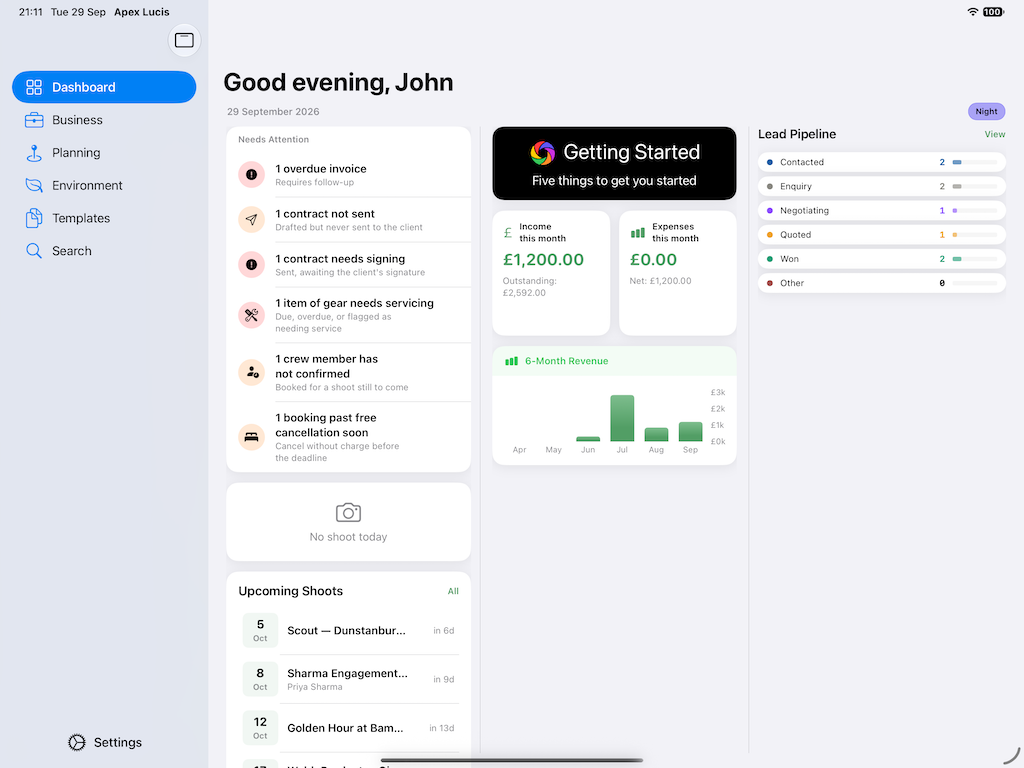Click the September revenue bar
Image resolution: width=1024 pixels, height=768 pixels.
[690, 432]
